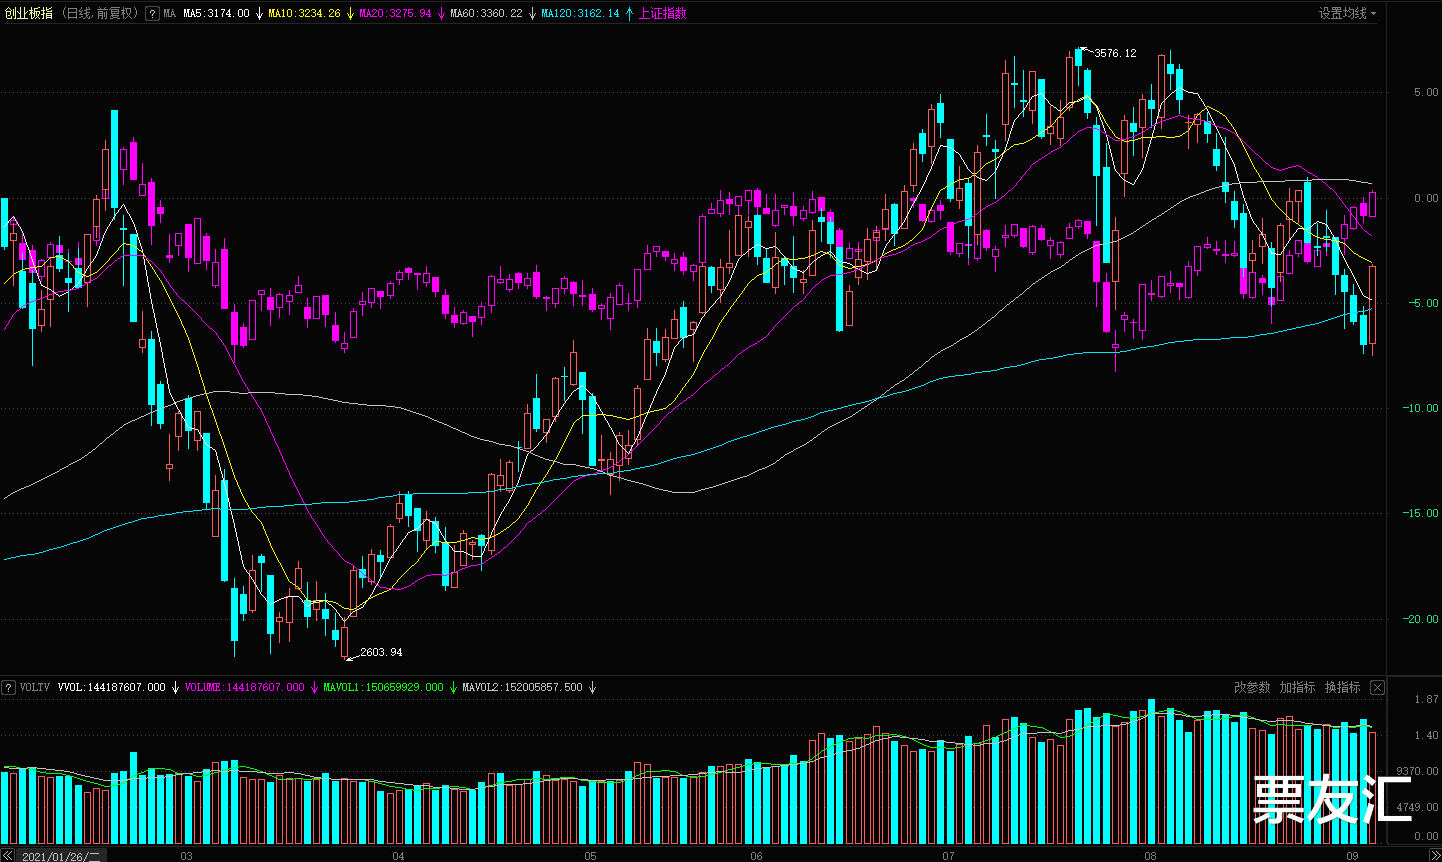Click the scroll-left double arrow at bottom left
Viewport: 1442px width, 862px height.
[x=7, y=856]
